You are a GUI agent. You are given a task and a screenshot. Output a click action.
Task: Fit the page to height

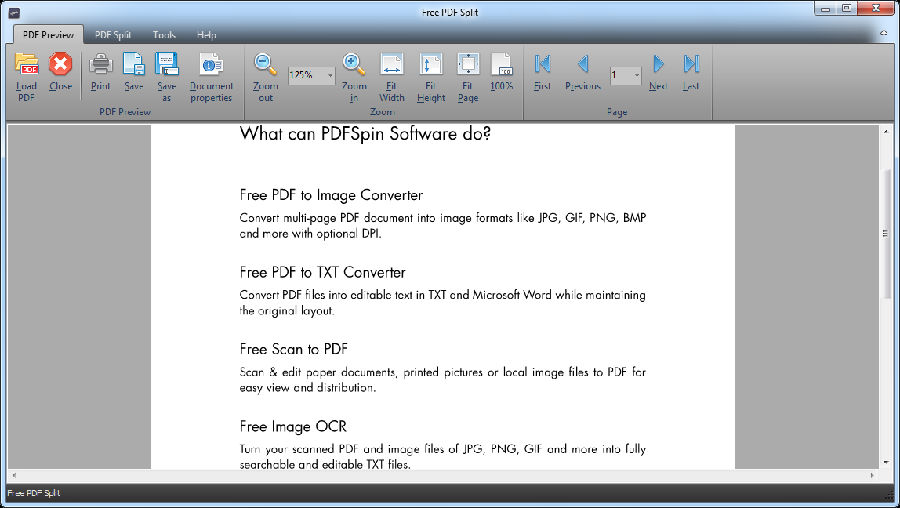(431, 65)
